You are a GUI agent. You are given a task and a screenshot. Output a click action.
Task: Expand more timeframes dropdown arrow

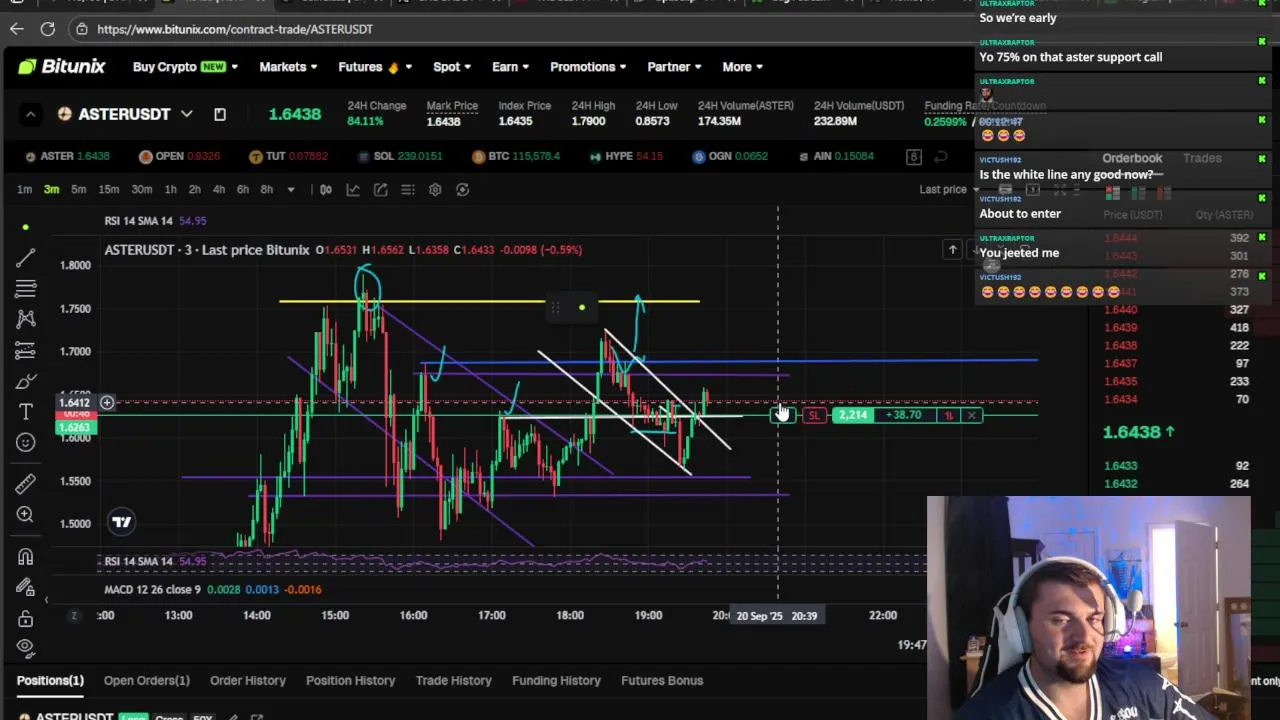pyautogui.click(x=291, y=189)
